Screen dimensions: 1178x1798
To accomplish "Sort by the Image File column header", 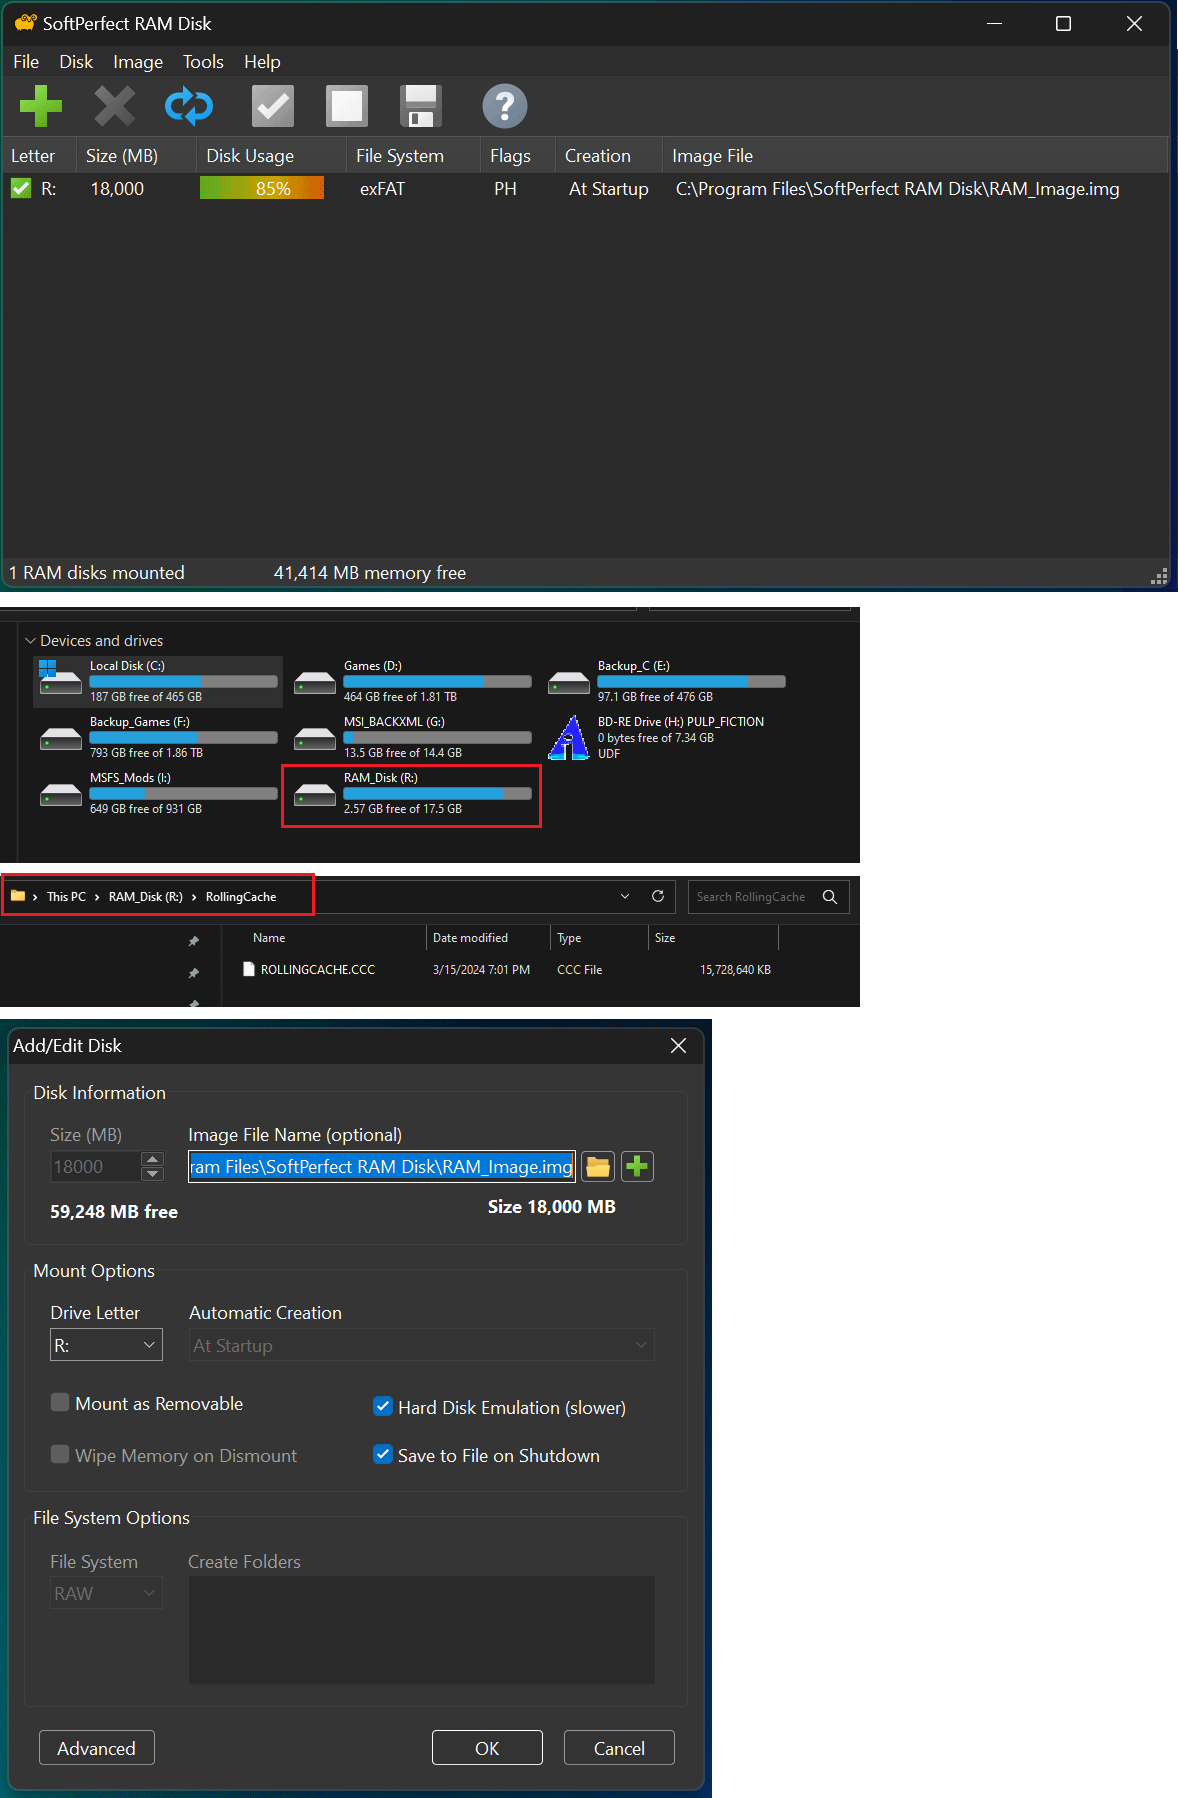I will (915, 156).
